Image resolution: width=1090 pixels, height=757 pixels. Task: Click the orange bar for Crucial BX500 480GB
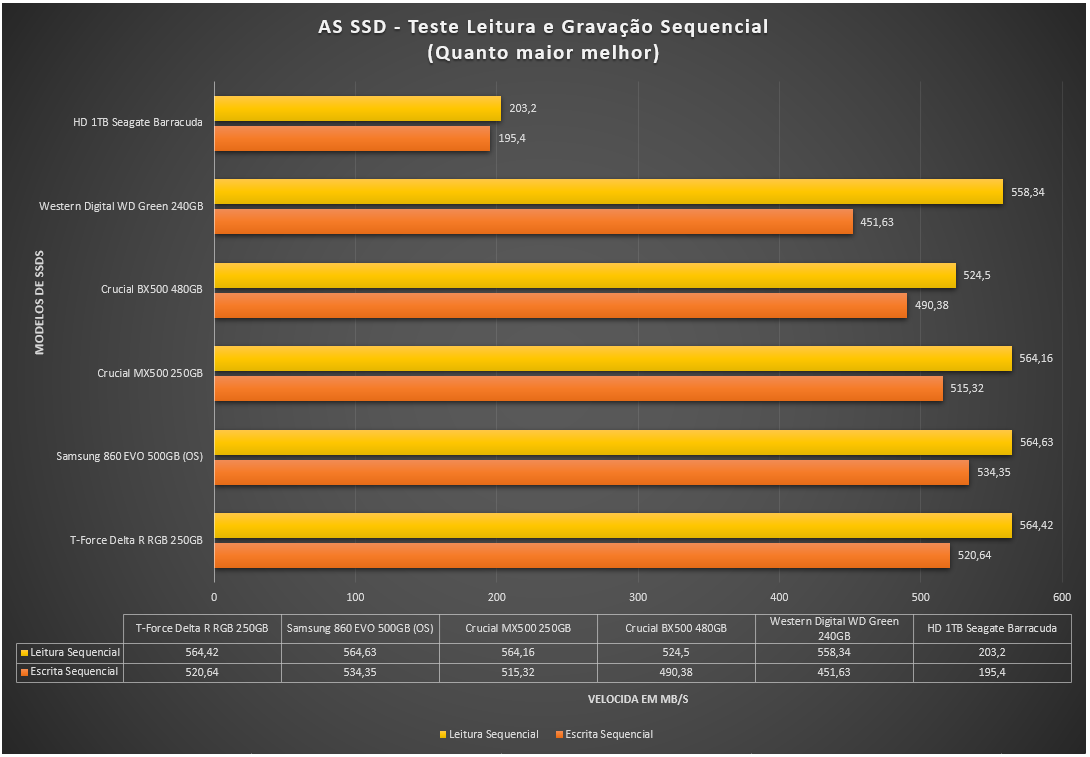point(560,305)
